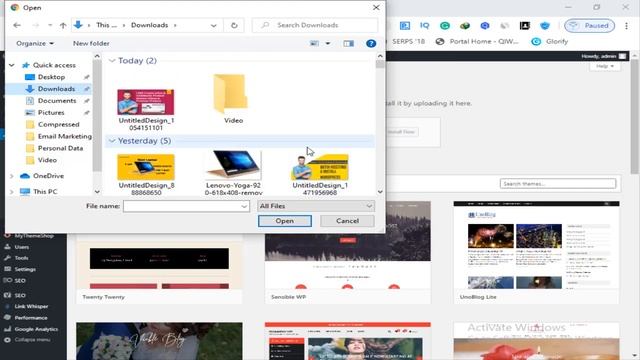Image resolution: width=640 pixels, height=360 pixels.
Task: Open Tools in WordPress menu
Action: click(21, 258)
